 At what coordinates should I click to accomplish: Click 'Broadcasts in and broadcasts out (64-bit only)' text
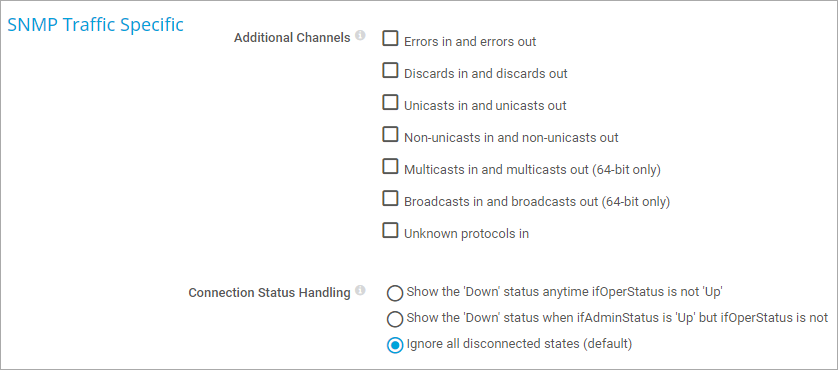(537, 202)
